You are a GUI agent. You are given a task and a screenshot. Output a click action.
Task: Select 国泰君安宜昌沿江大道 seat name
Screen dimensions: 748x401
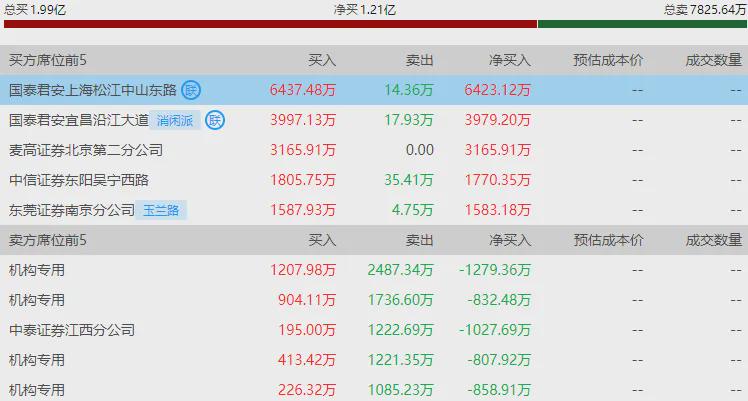79,120
